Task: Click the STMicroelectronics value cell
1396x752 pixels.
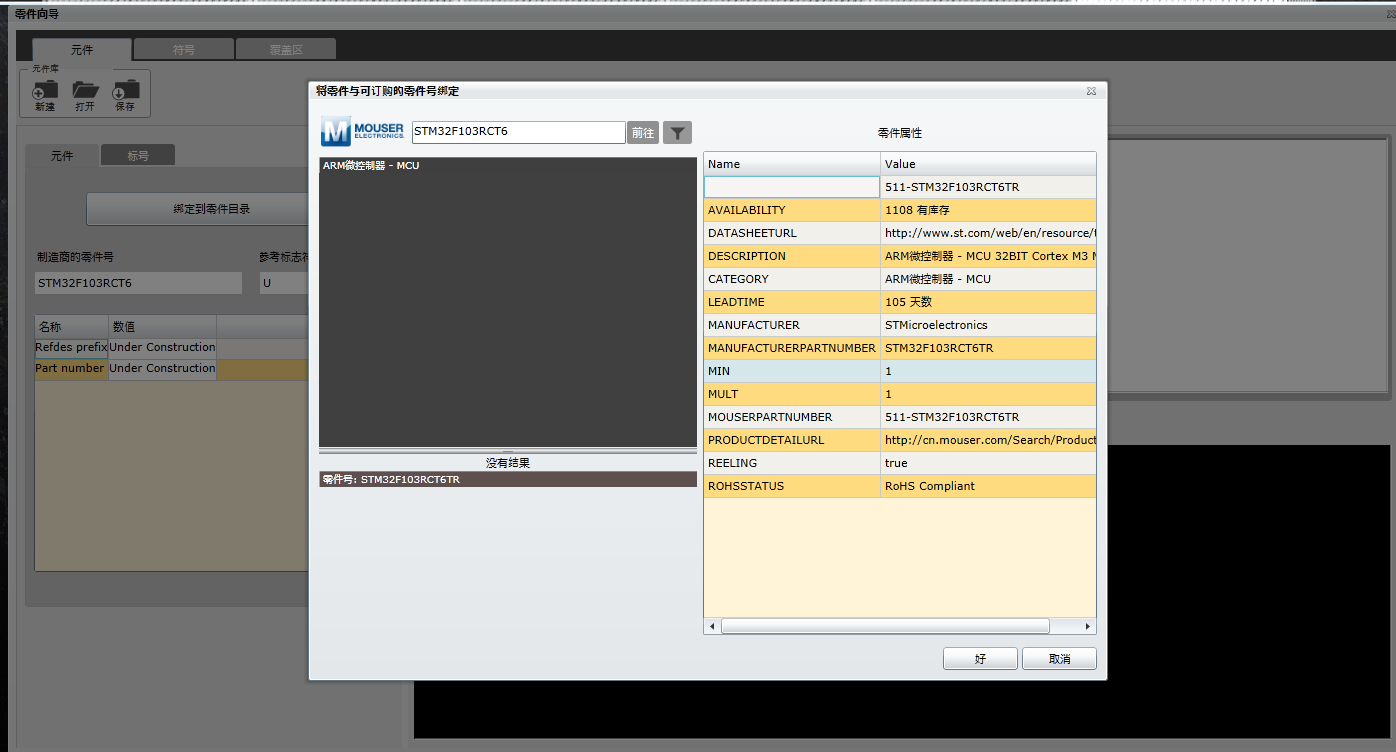Action: click(988, 325)
